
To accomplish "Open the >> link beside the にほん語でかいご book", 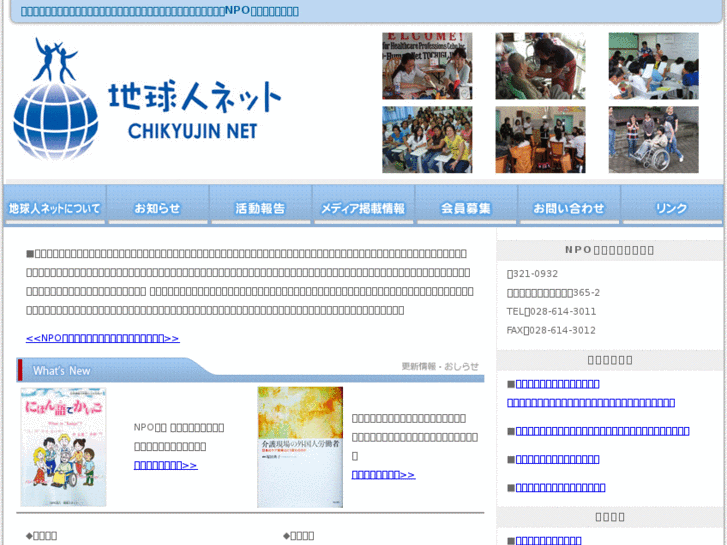I will 166,465.
